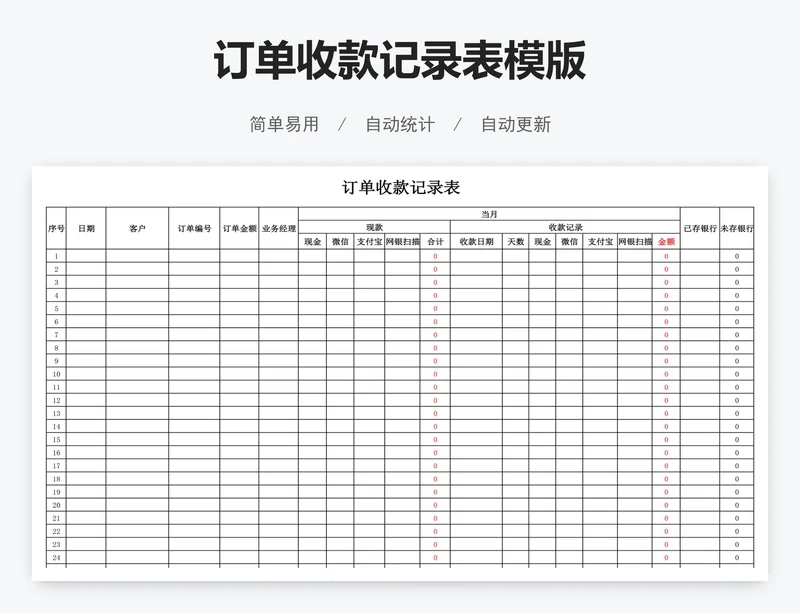Viewport: 800px width, 613px height.
Task: Click row number 10 in 序号 column
Action: point(56,374)
